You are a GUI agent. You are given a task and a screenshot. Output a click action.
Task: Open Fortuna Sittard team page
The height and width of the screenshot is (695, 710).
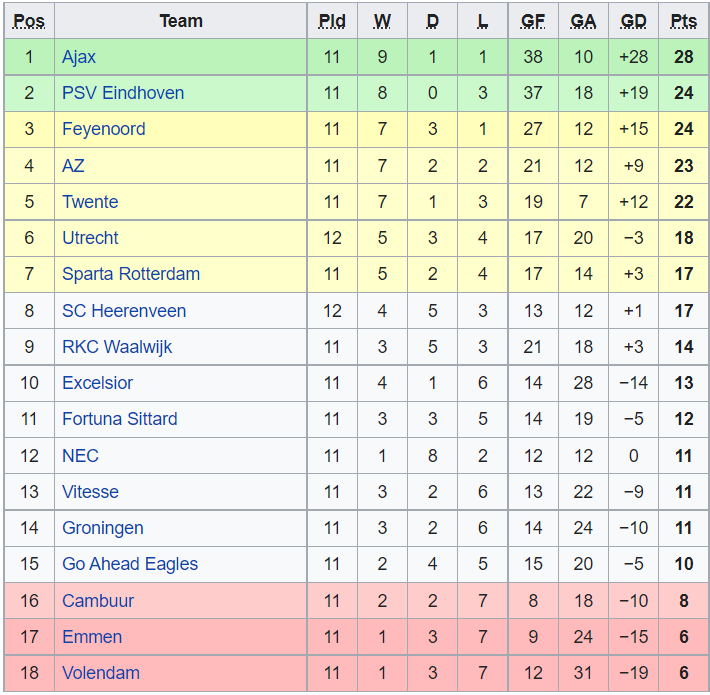point(120,419)
